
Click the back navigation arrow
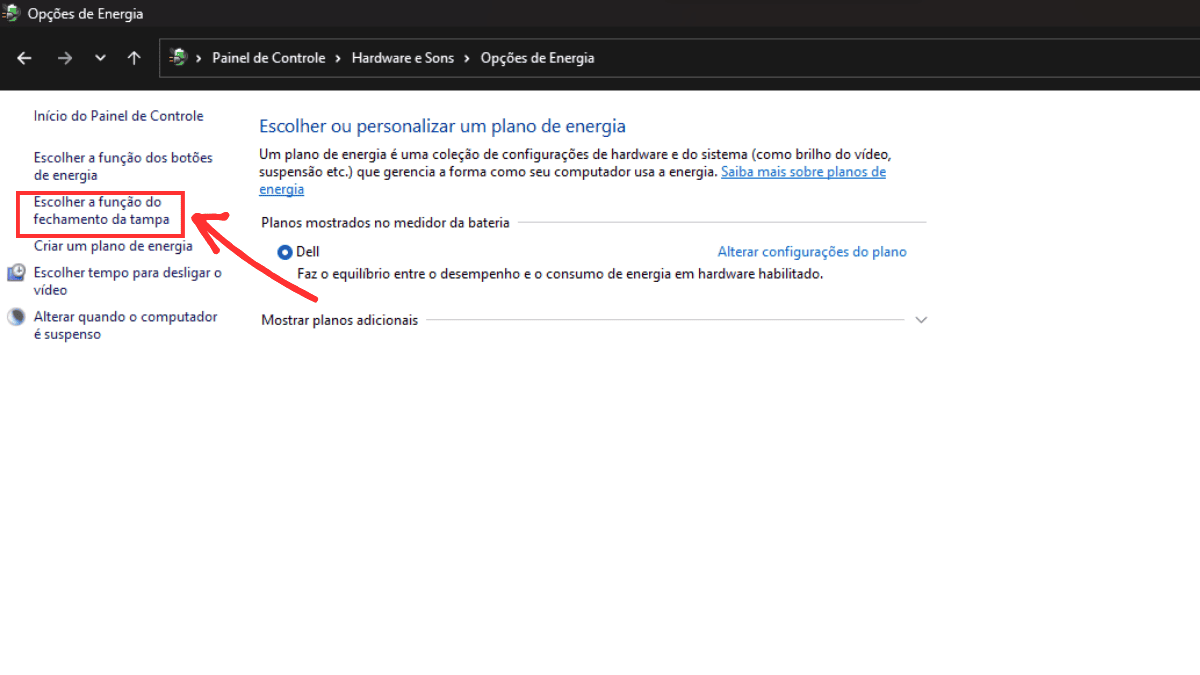pyautogui.click(x=24, y=58)
